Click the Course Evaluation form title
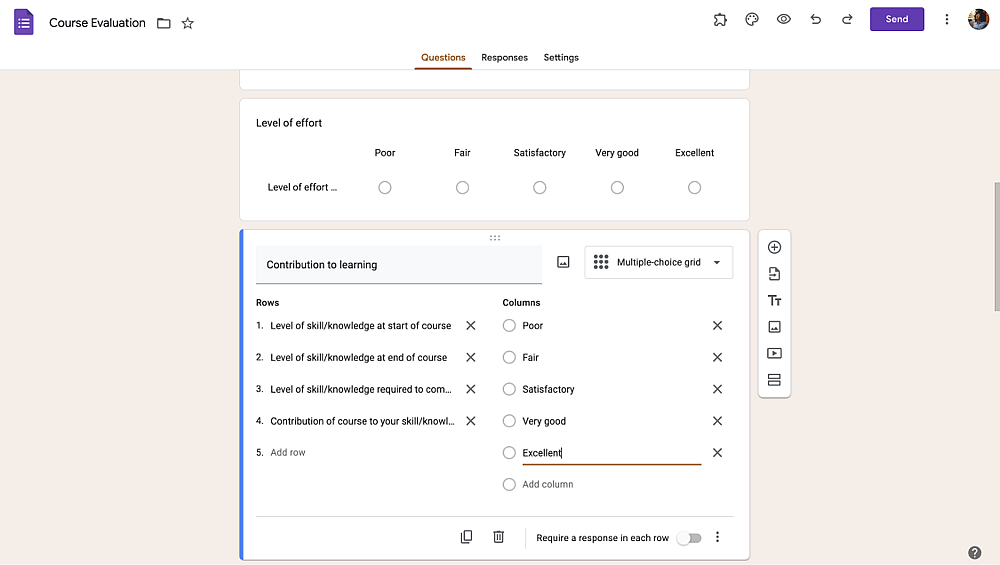 click(x=98, y=23)
